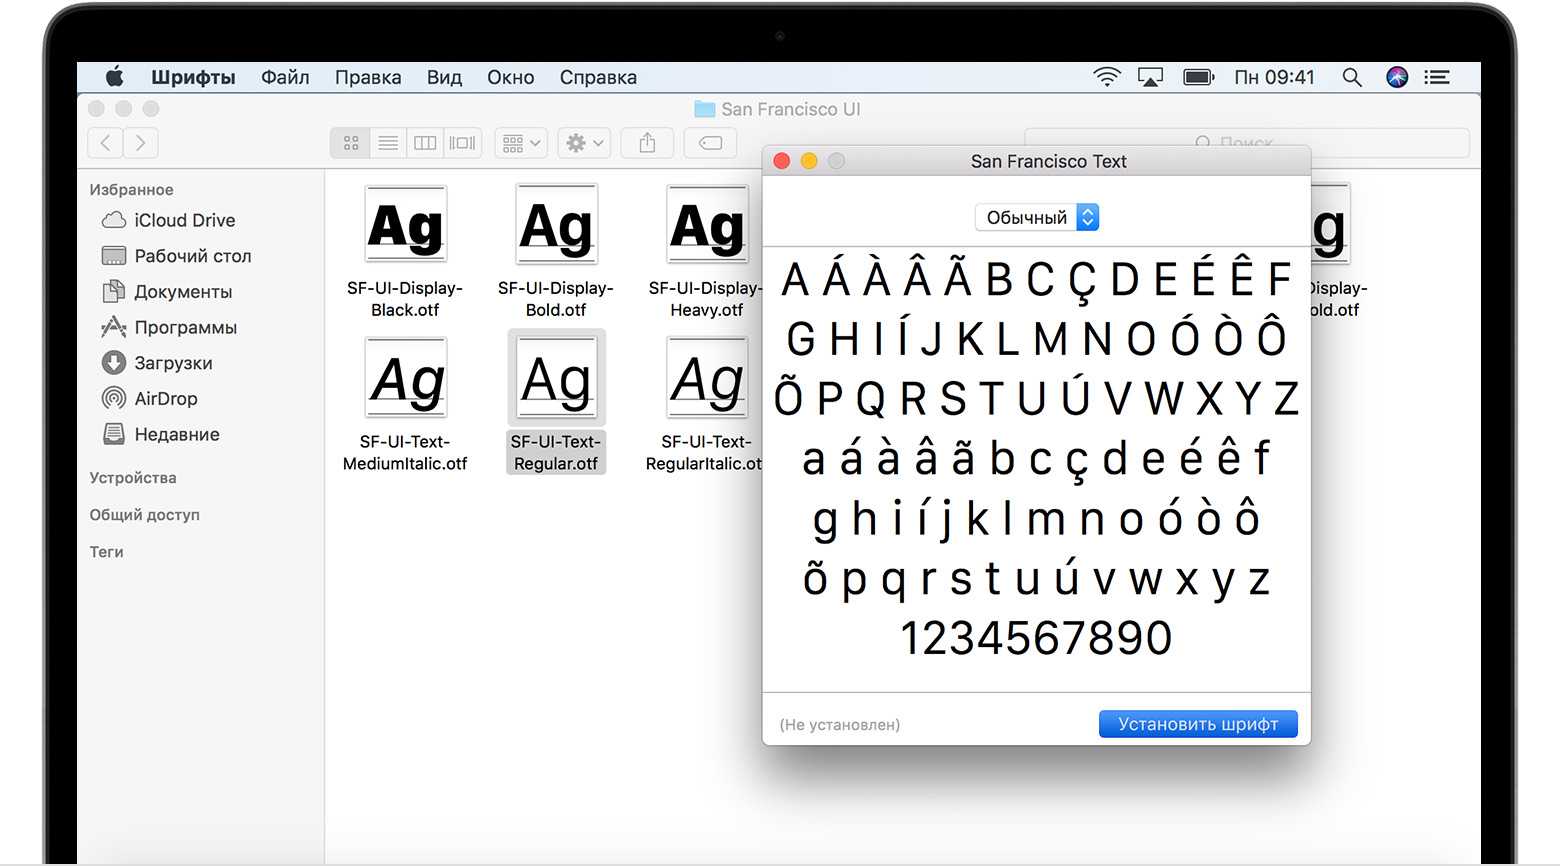Viewport: 1560px width, 866px height.
Task: Select iCloud Drive in sidebar
Action: (184, 220)
